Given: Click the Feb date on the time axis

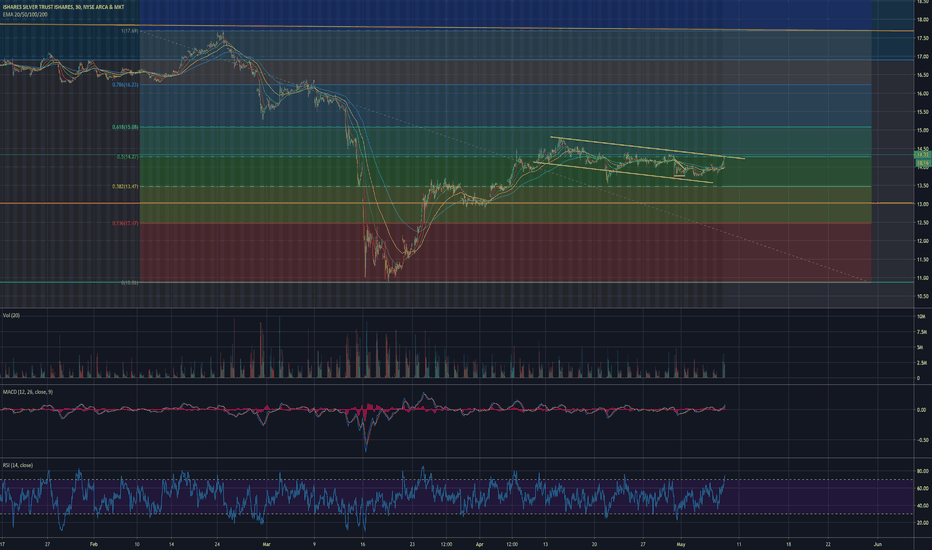Looking at the screenshot, I should click(93, 544).
